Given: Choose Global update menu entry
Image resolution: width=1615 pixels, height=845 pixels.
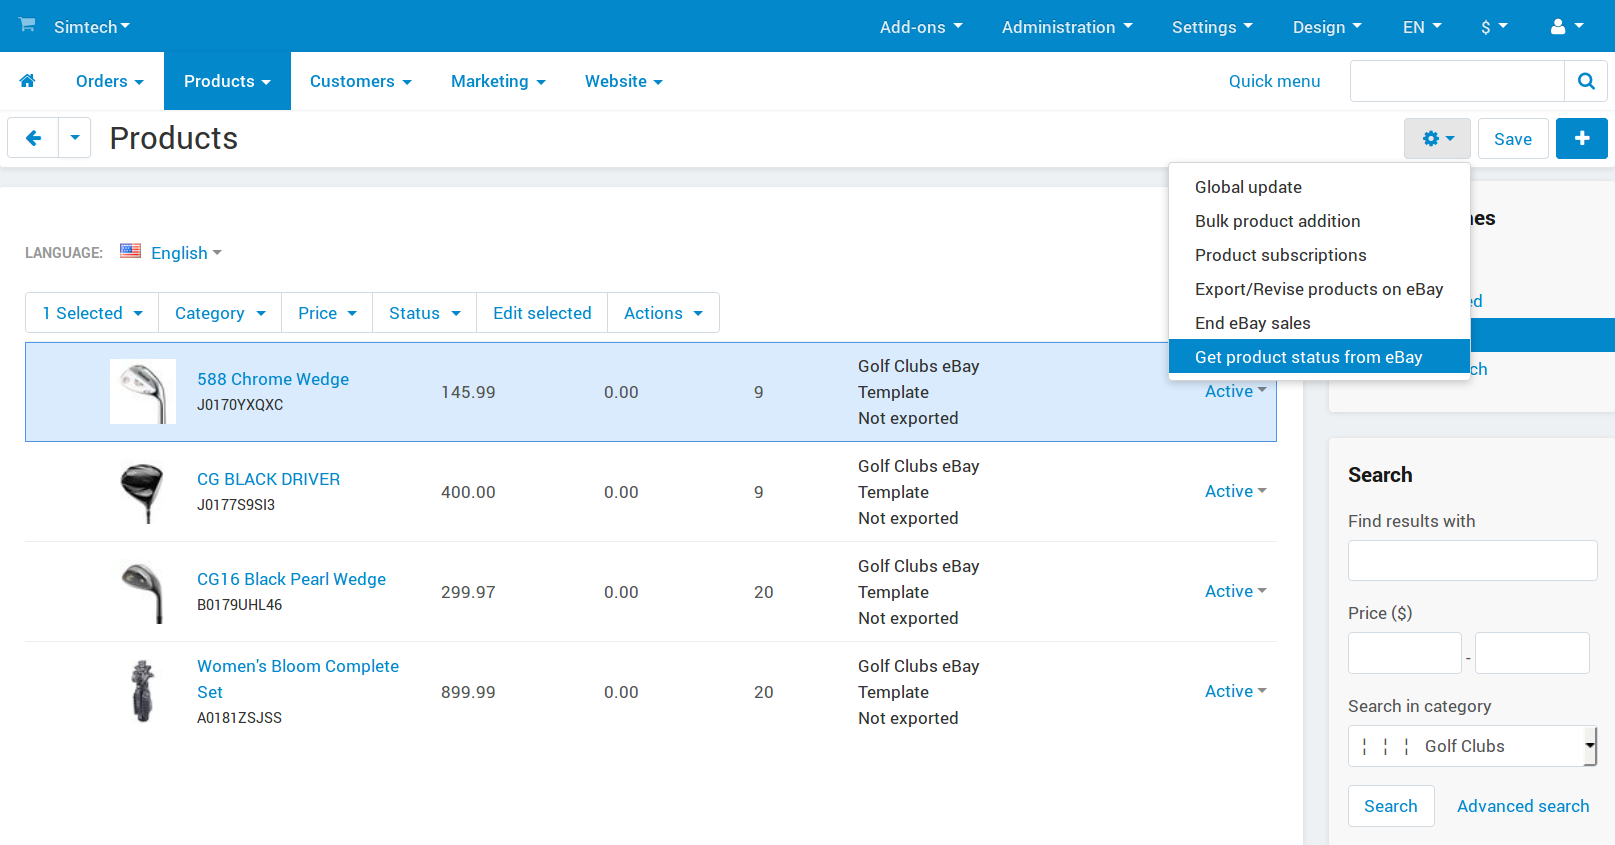Looking at the screenshot, I should [x=1248, y=187].
